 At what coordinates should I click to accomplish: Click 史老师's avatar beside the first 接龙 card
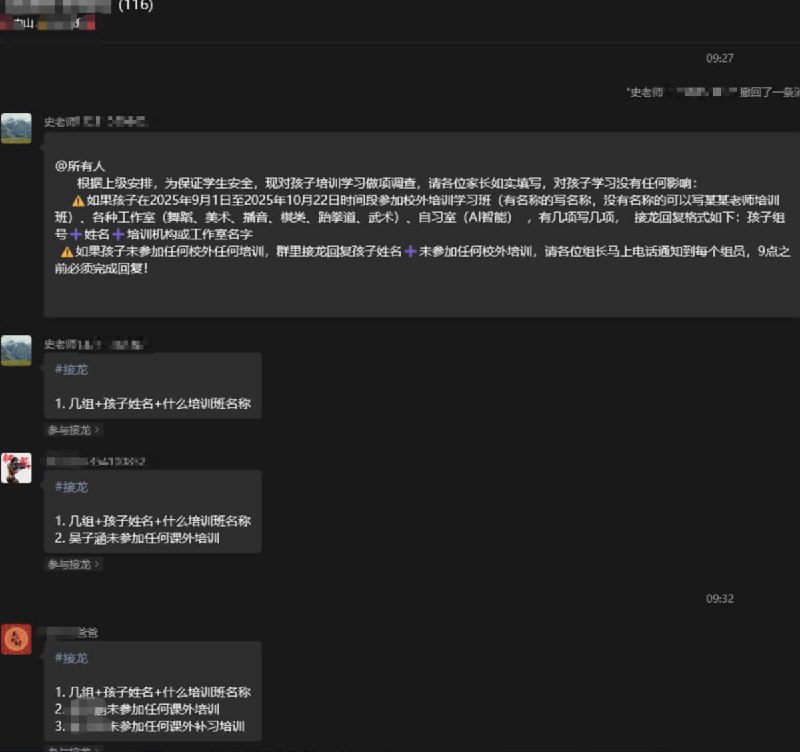tap(16, 352)
